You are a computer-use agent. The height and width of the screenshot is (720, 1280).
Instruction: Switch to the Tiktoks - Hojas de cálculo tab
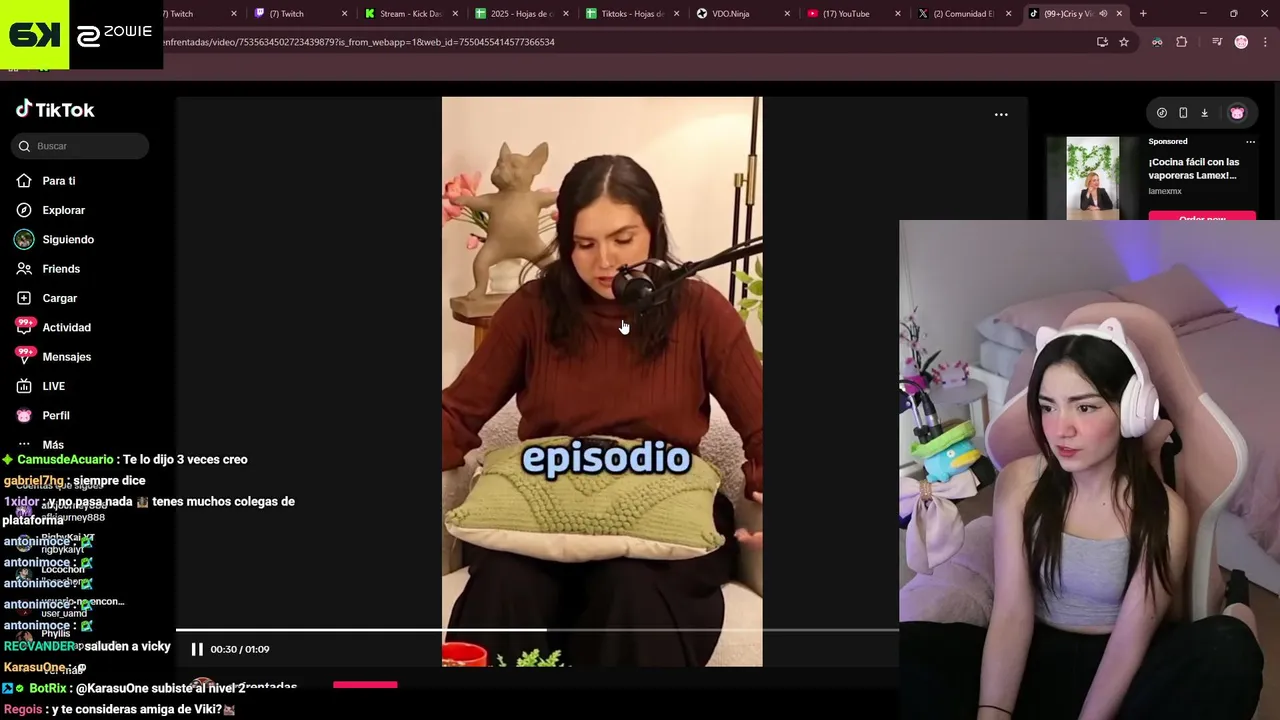click(x=631, y=14)
